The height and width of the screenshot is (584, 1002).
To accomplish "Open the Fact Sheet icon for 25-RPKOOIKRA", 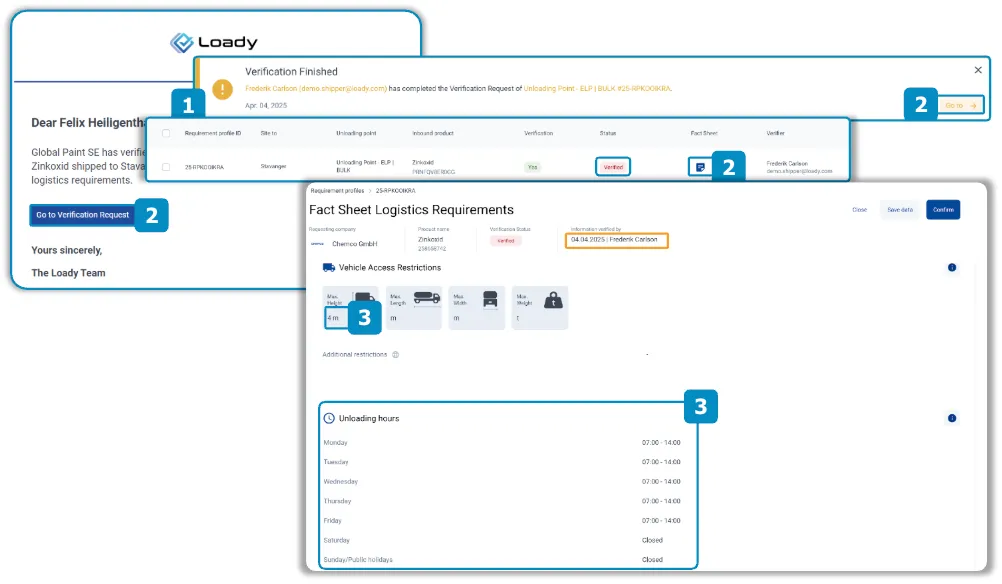I will click(x=700, y=167).
